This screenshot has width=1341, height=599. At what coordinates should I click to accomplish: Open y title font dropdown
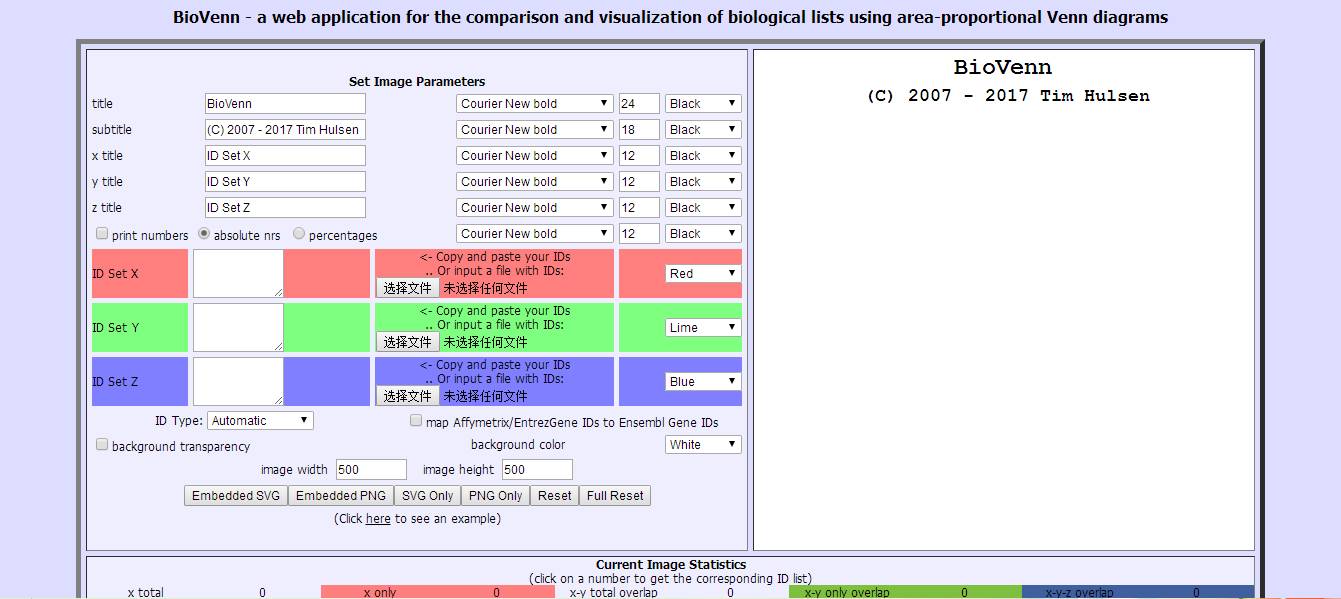click(535, 181)
